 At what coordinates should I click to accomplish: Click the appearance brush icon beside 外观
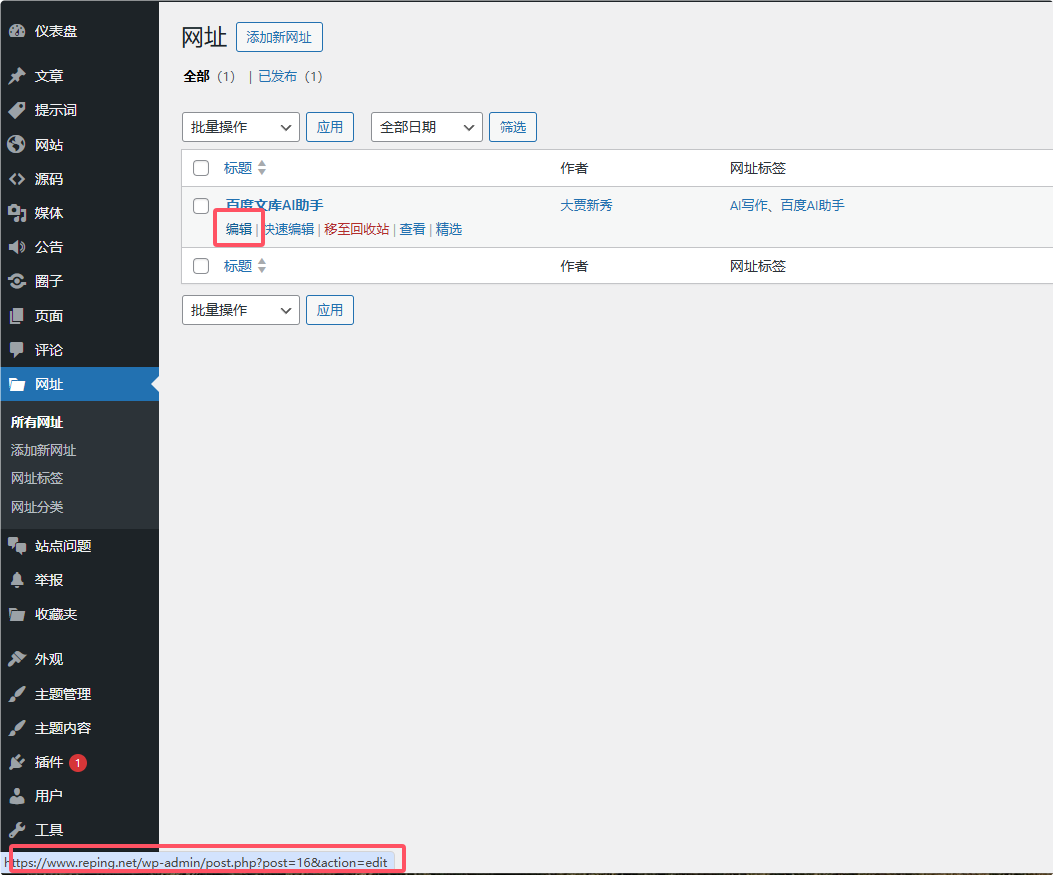[x=17, y=659]
